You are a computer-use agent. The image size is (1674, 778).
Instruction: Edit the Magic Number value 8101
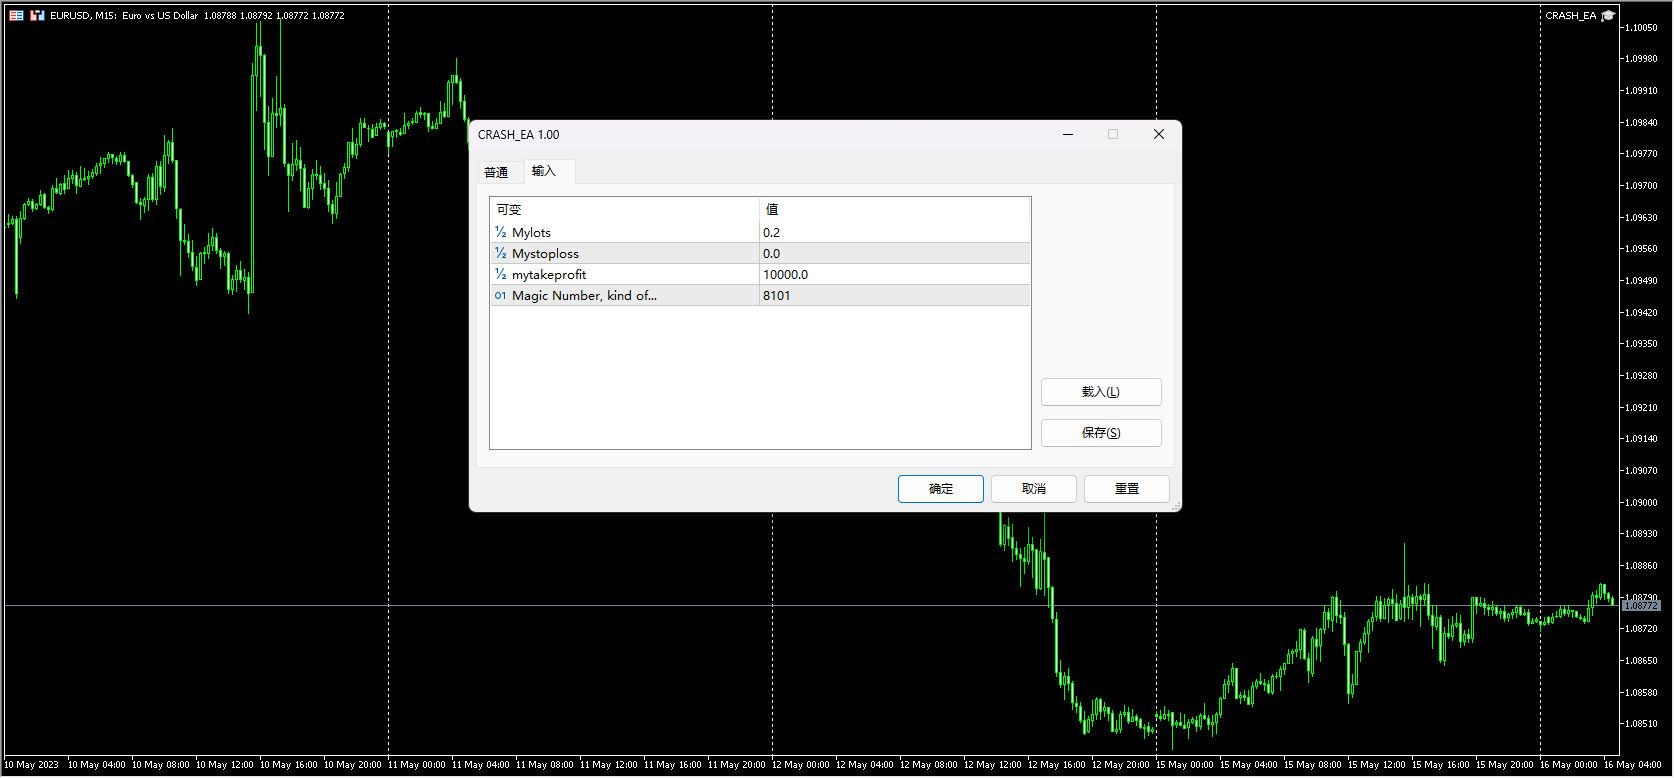pyautogui.click(x=894, y=296)
